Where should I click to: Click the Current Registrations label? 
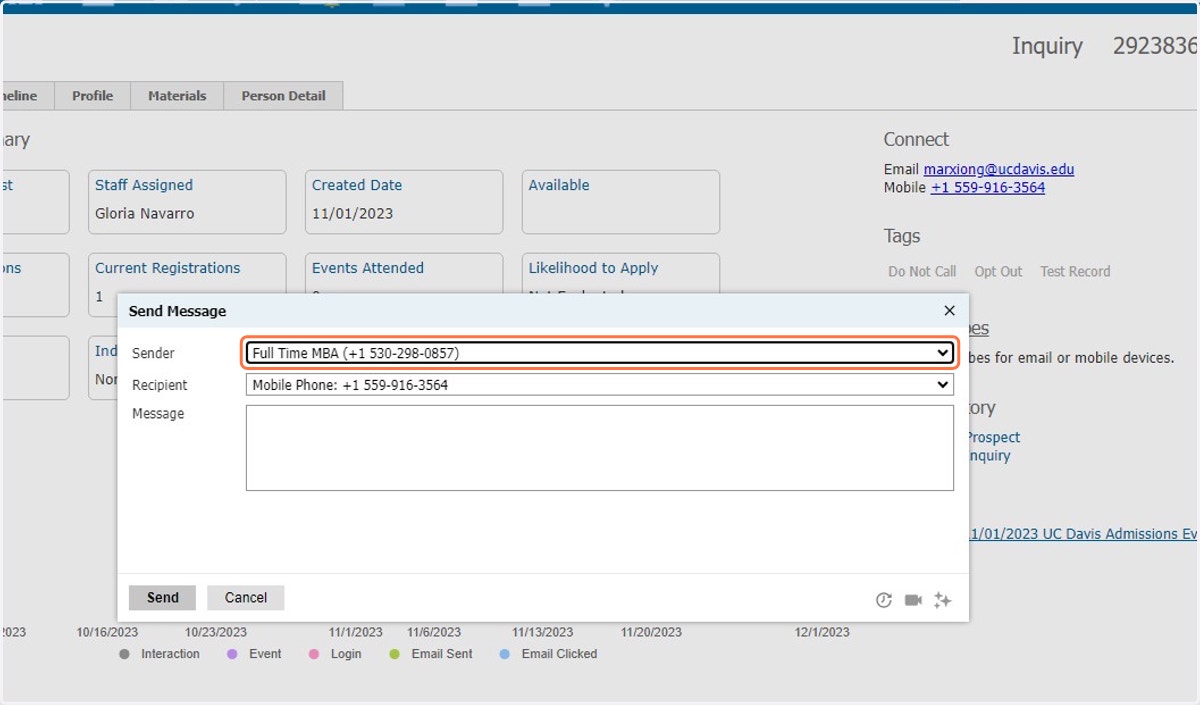click(x=168, y=268)
